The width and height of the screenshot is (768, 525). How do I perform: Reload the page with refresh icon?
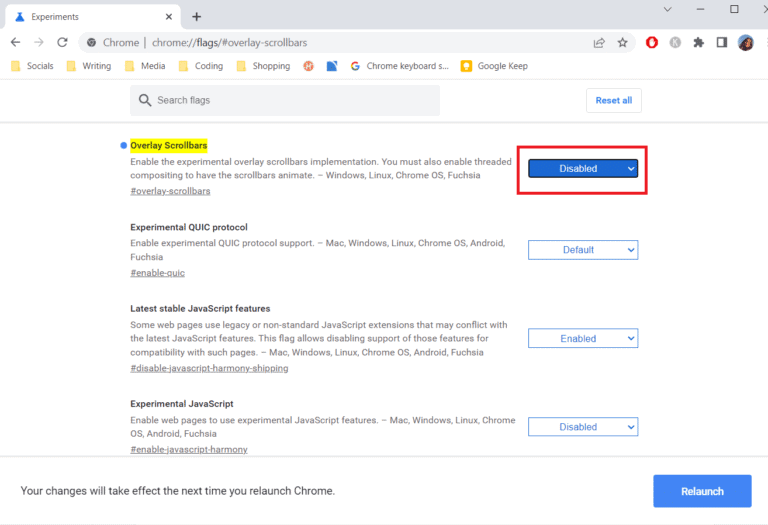click(x=62, y=43)
